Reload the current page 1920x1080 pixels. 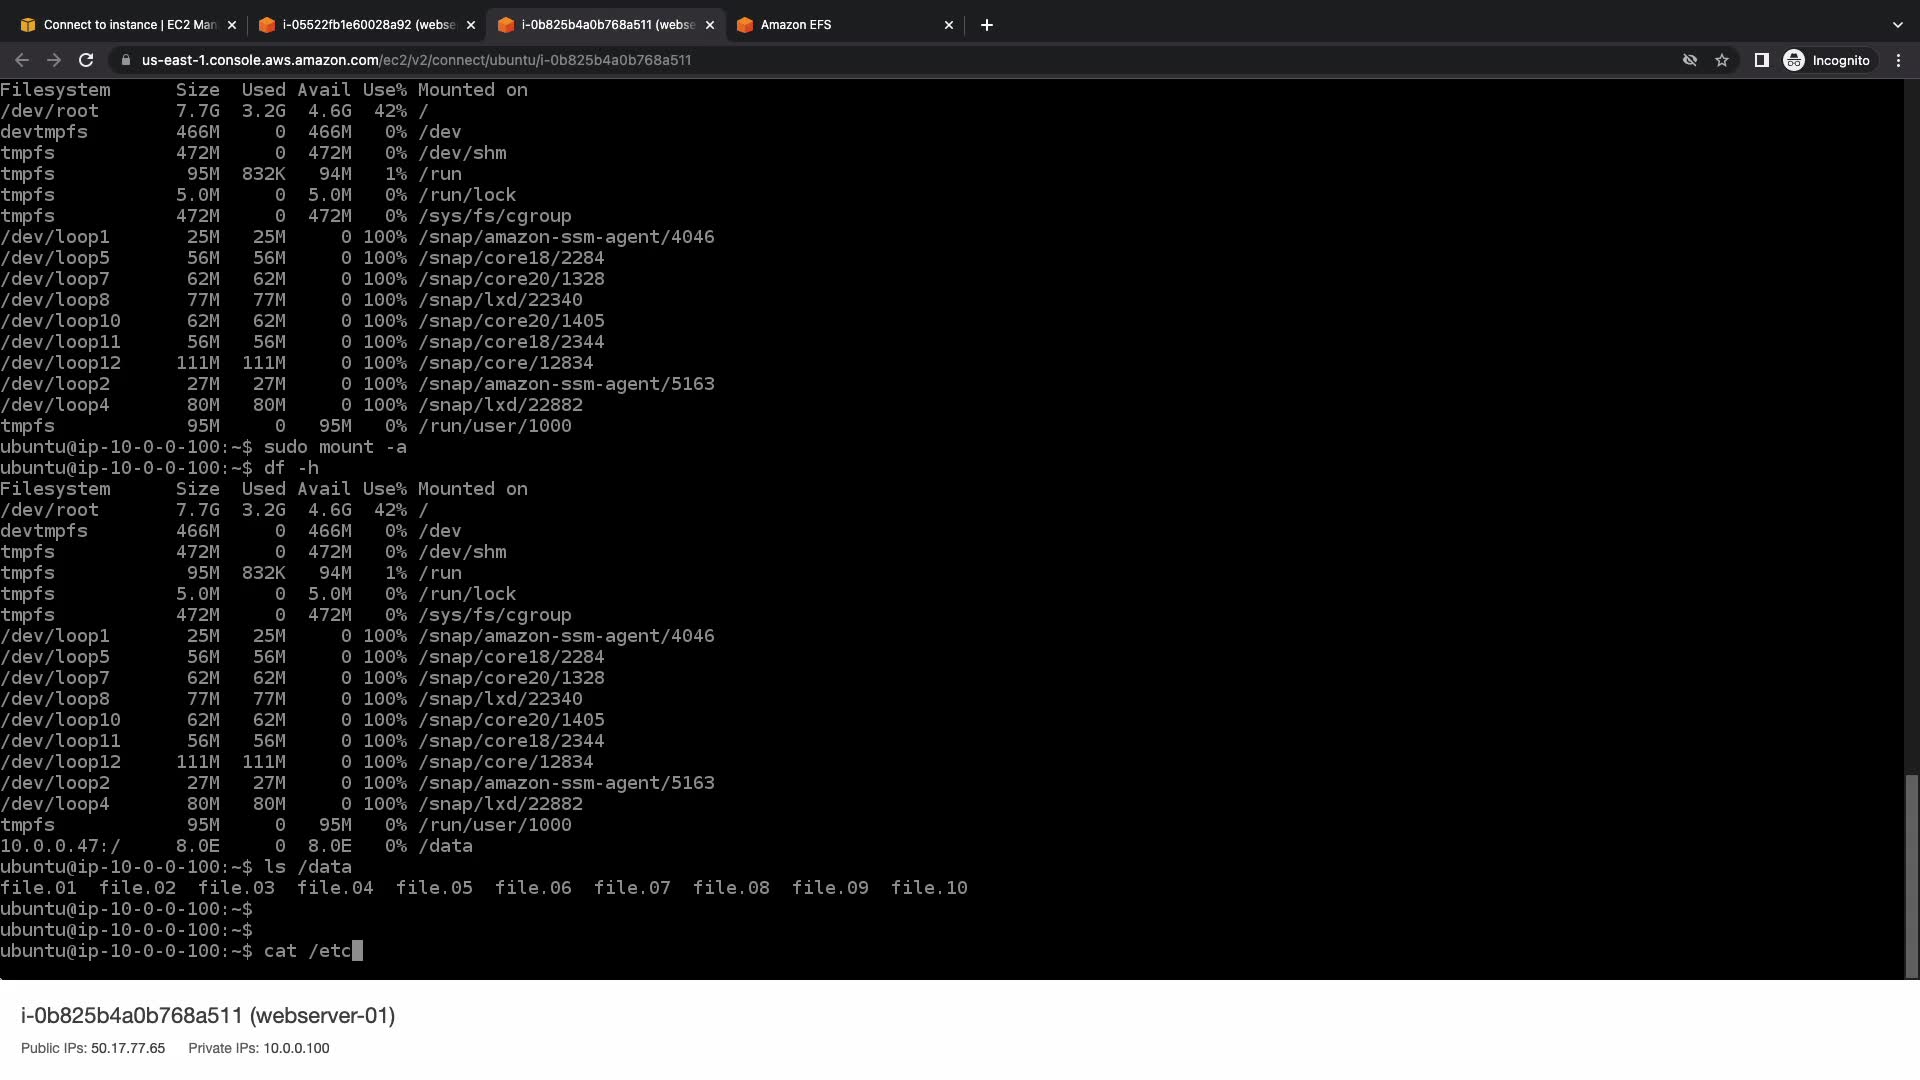tap(86, 60)
